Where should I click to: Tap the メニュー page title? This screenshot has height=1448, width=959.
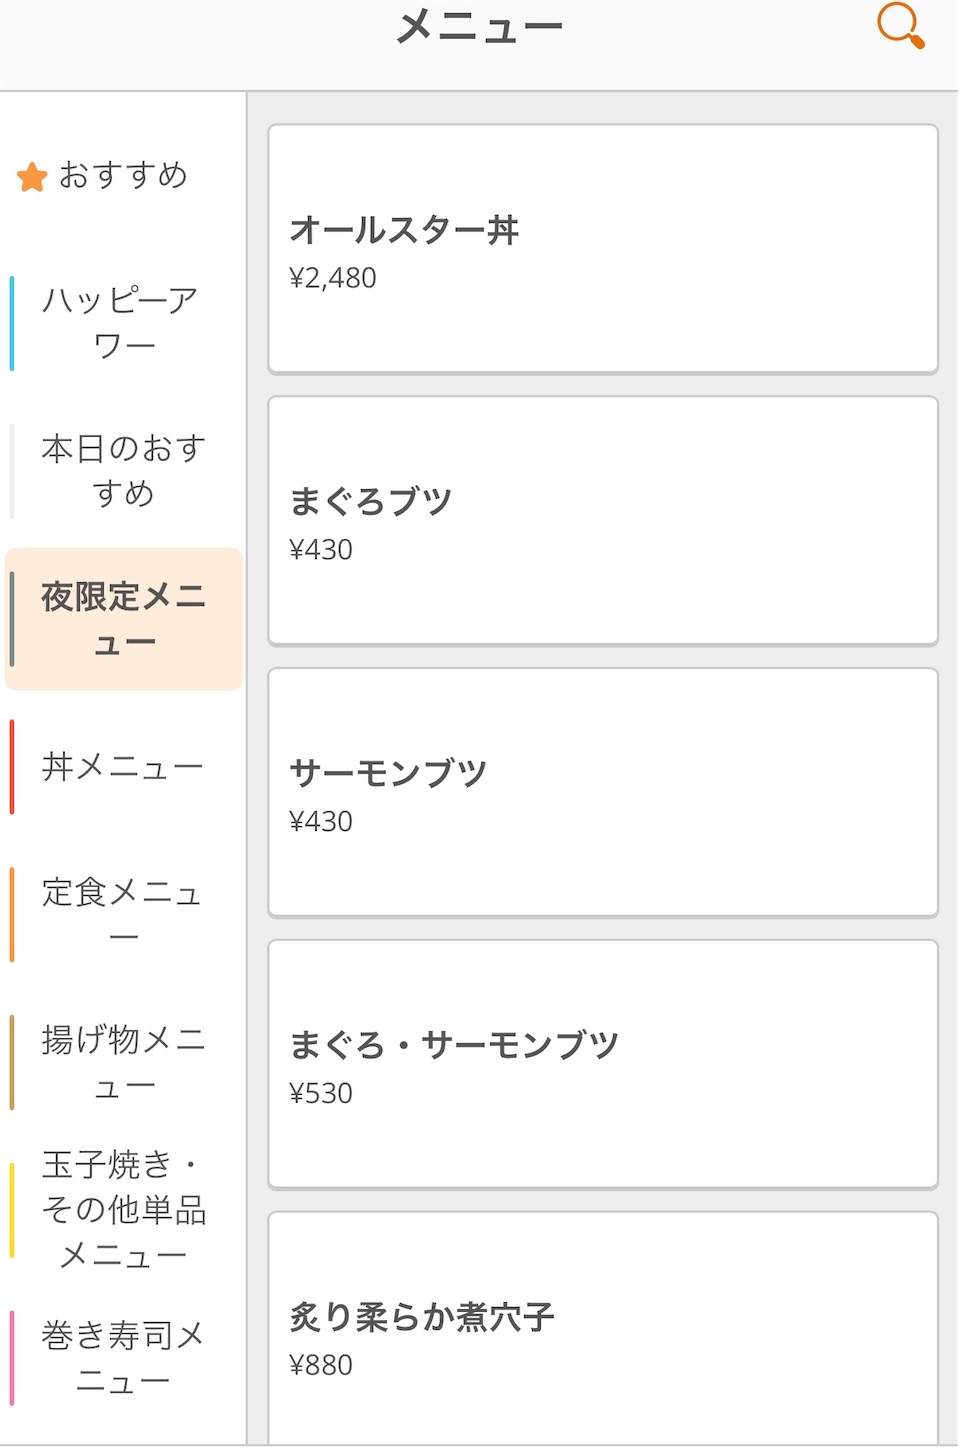[480, 27]
